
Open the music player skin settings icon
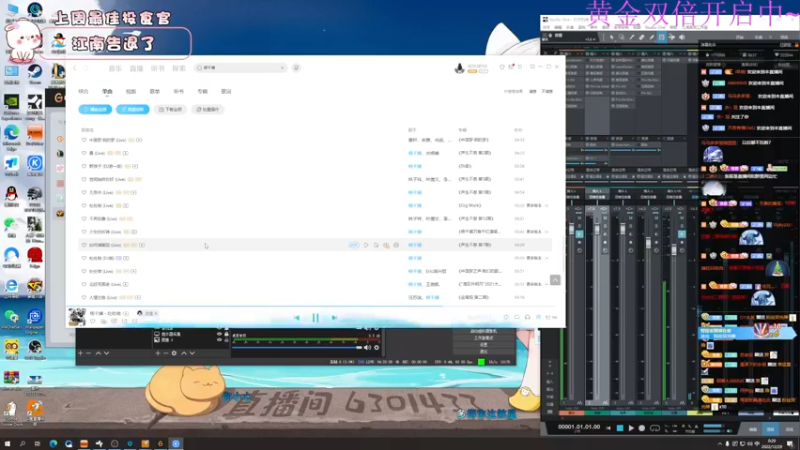[x=502, y=67]
